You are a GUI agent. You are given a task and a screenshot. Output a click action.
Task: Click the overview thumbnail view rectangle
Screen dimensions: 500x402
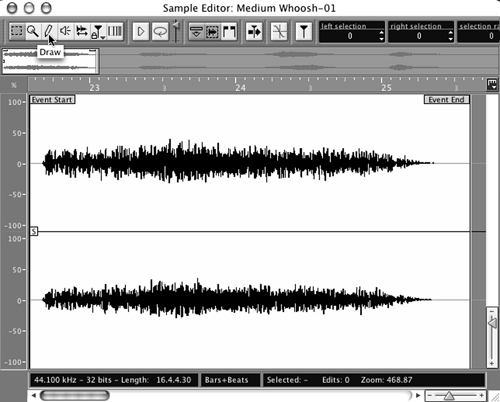click(51, 61)
